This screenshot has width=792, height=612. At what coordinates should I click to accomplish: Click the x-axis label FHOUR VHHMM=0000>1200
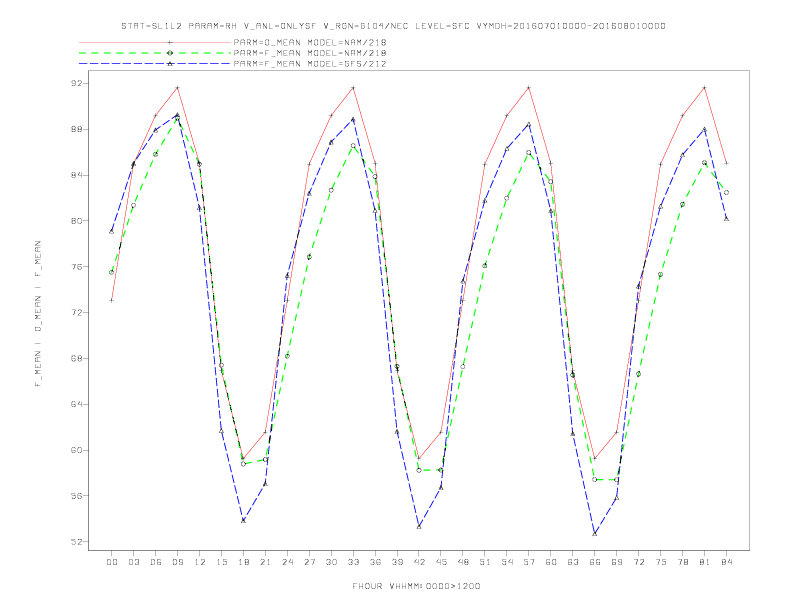click(416, 586)
